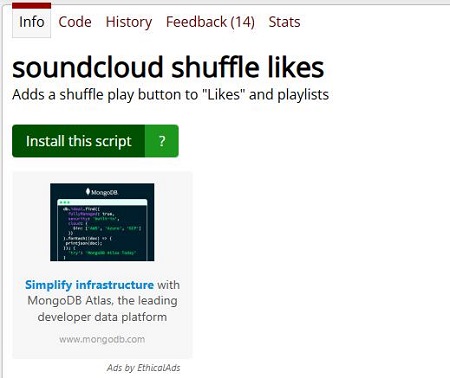The width and height of the screenshot is (450, 378).
Task: Open the Info tab
Action: coord(31,22)
